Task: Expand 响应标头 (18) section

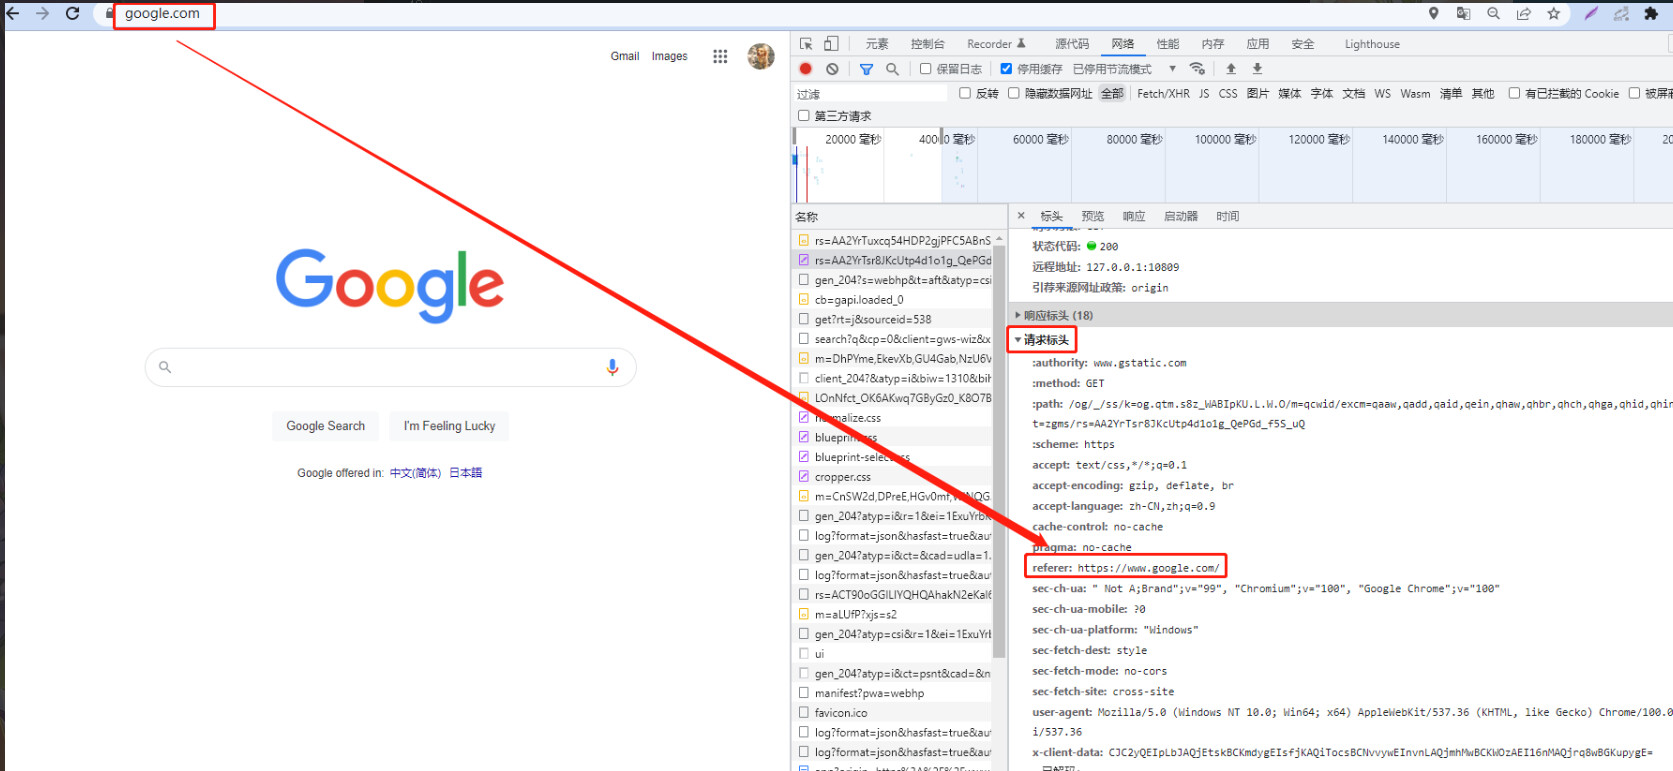Action: click(x=1057, y=315)
